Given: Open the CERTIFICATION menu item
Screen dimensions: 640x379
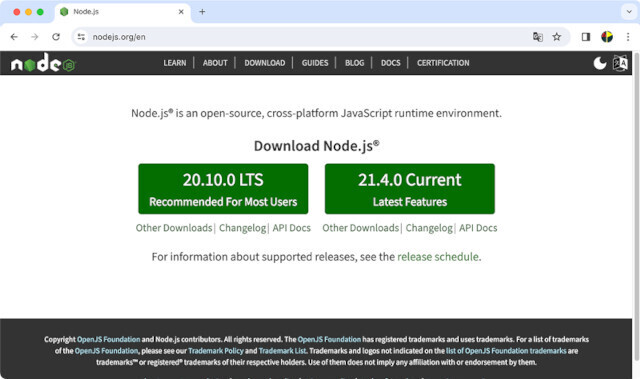Looking at the screenshot, I should (x=443, y=63).
